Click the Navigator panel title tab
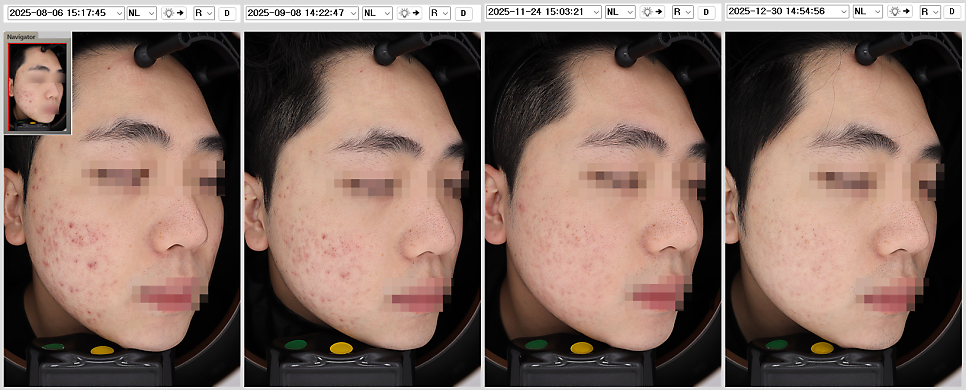 pyautogui.click(x=21, y=37)
